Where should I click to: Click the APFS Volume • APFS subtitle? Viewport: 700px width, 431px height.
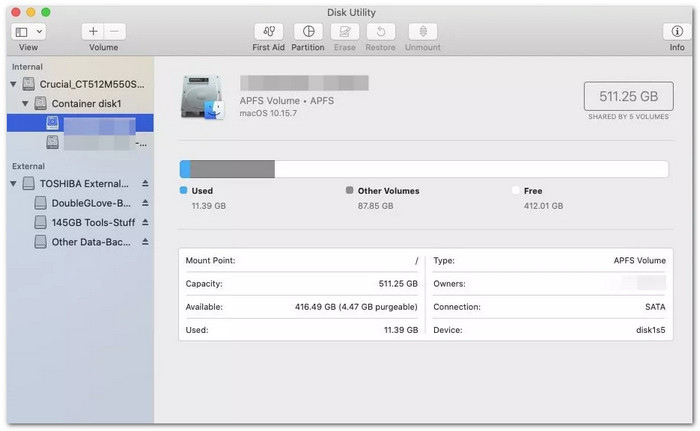287,101
